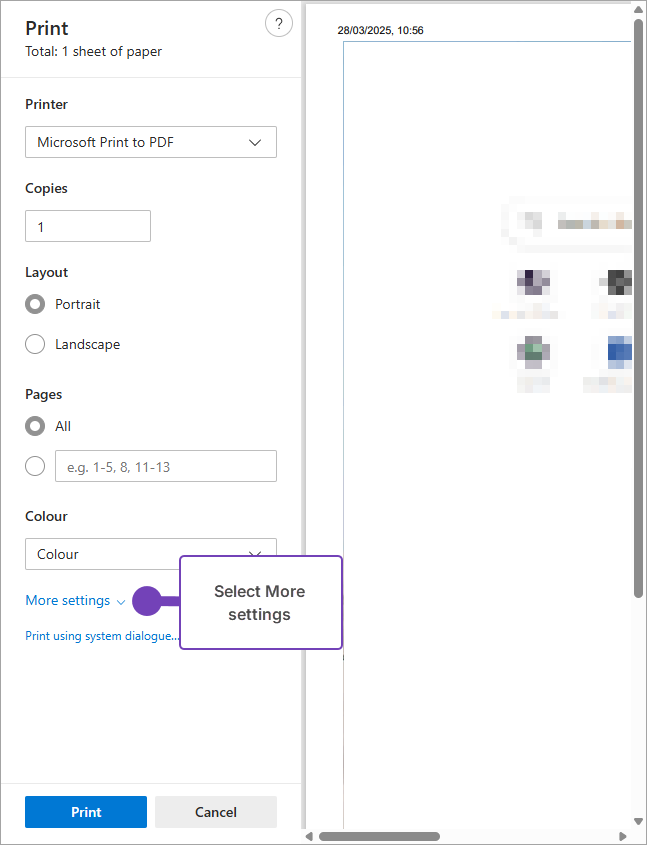The width and height of the screenshot is (647, 845).
Task: Click the left arrow on the horizontal scrollbar
Action: click(x=310, y=836)
